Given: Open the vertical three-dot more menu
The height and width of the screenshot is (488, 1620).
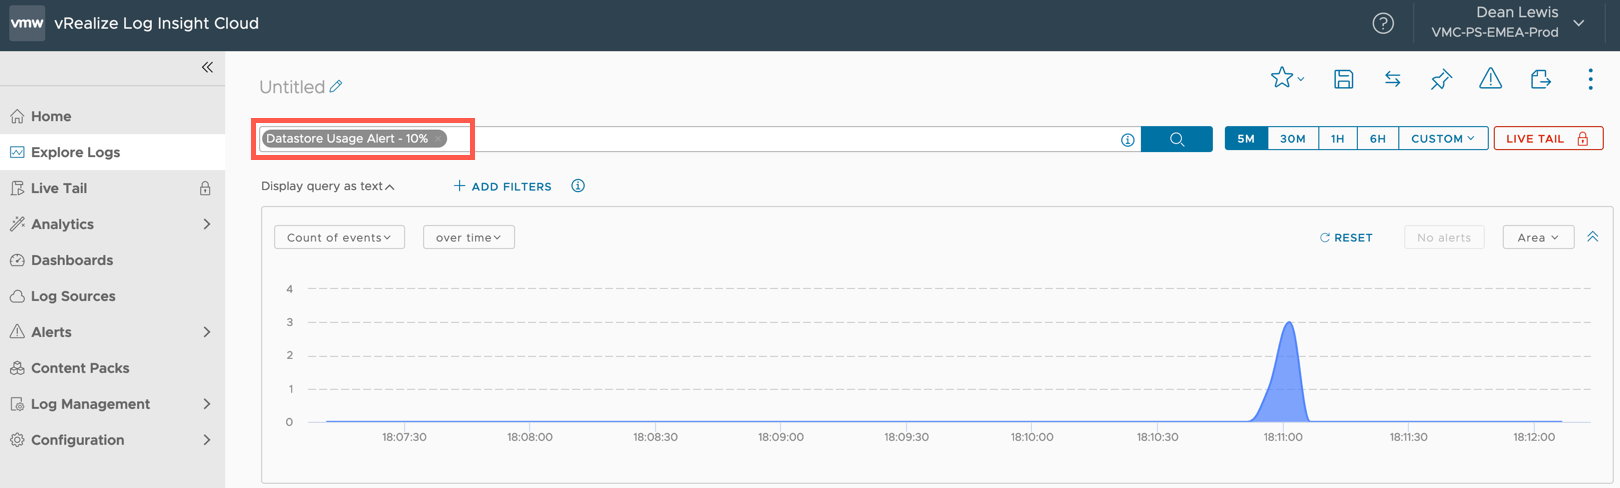Looking at the screenshot, I should click(1590, 79).
